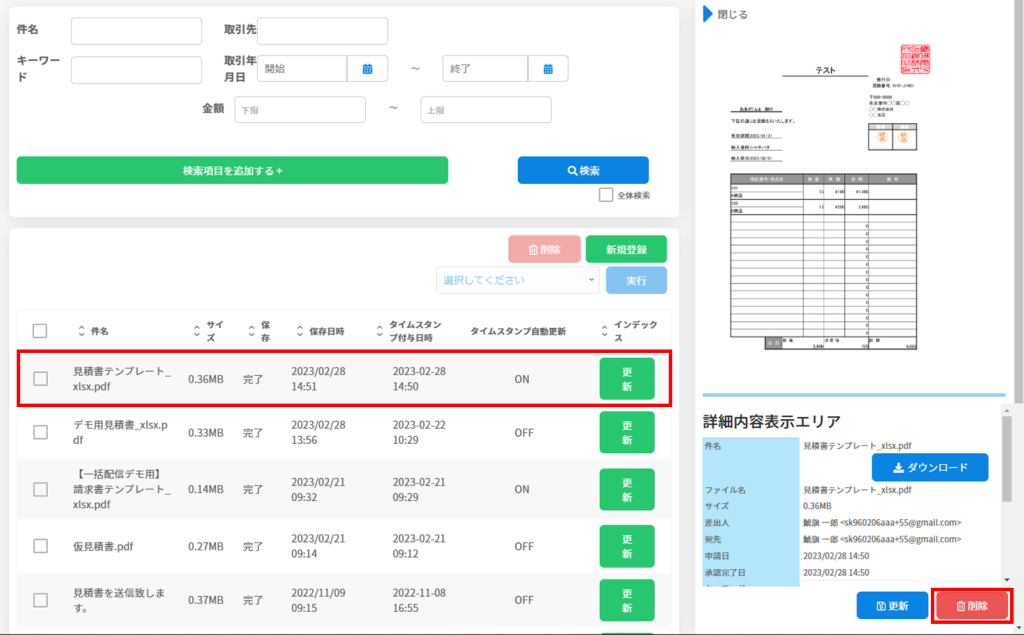
Task: Click the 0.37MB size cell
Action: (206, 600)
